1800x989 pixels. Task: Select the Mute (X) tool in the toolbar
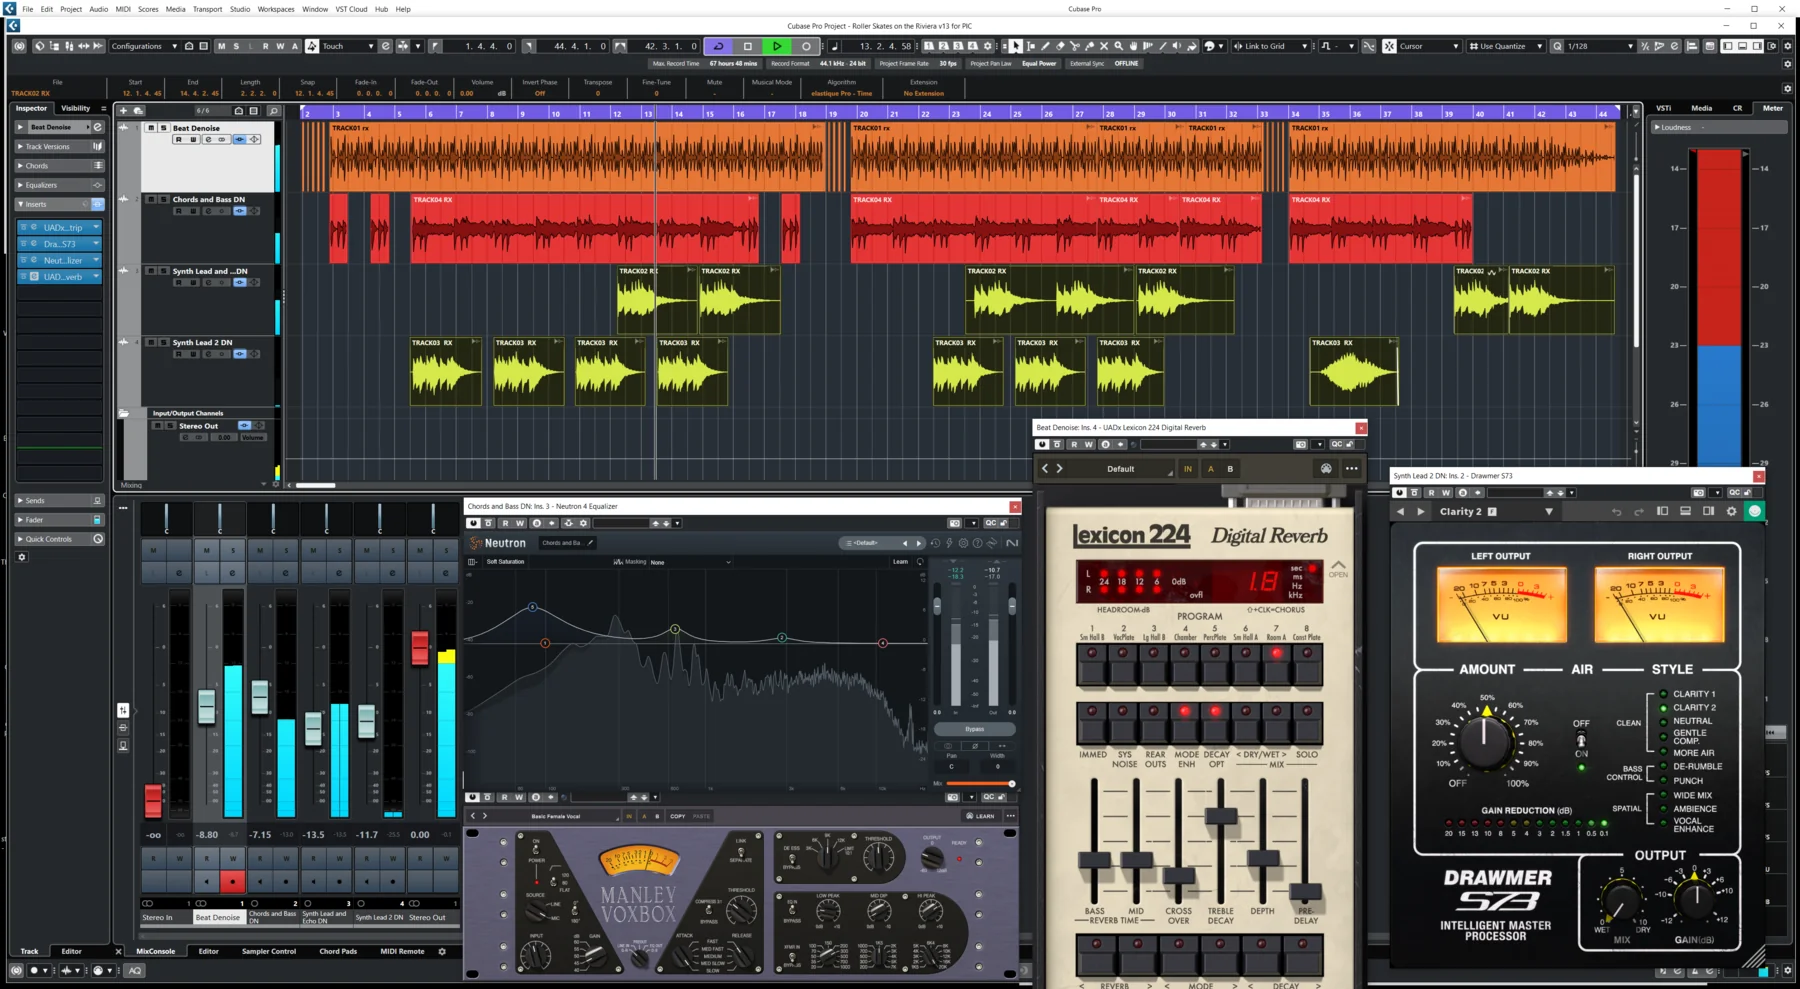tap(1104, 46)
